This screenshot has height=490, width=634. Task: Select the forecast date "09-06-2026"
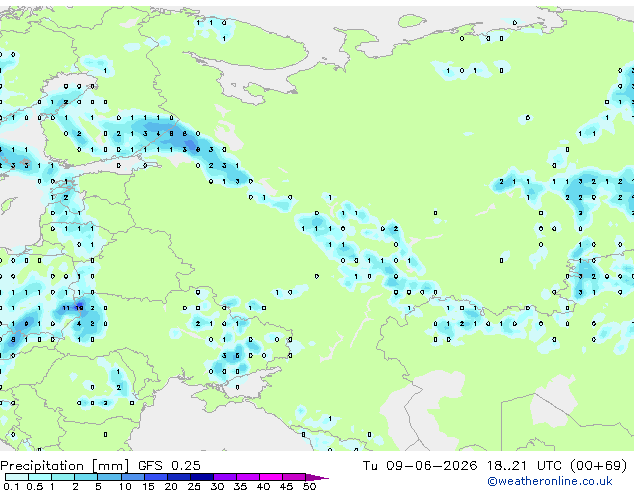[431, 466]
